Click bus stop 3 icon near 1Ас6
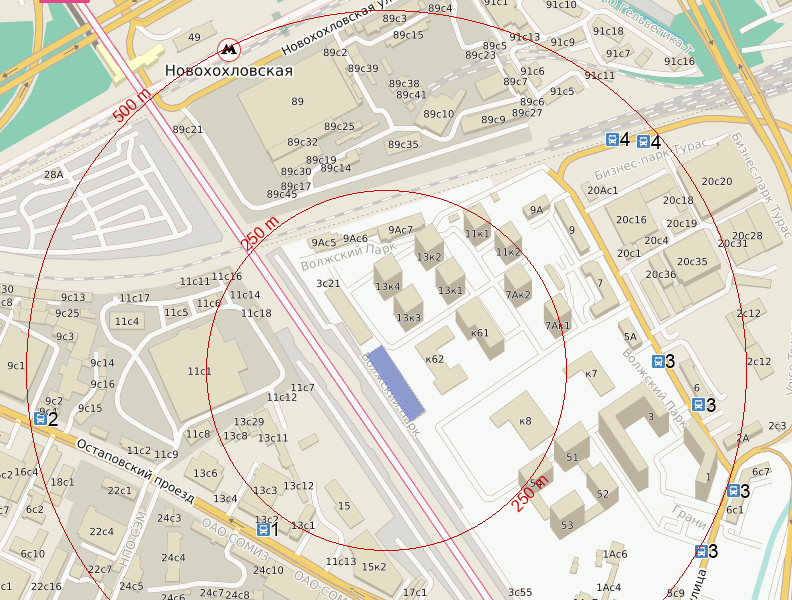Screen dimensions: 792x600 click(x=701, y=552)
